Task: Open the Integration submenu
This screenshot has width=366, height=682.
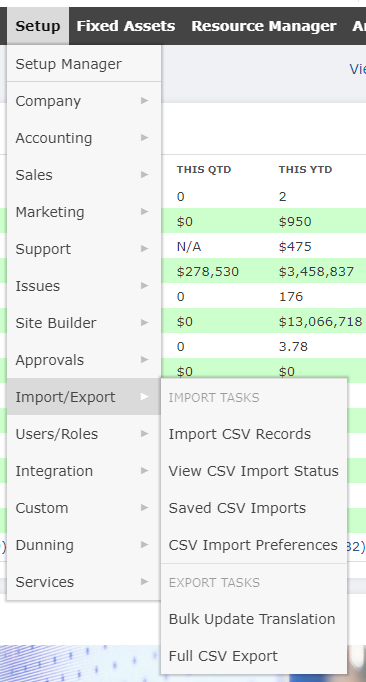Action: (x=84, y=471)
